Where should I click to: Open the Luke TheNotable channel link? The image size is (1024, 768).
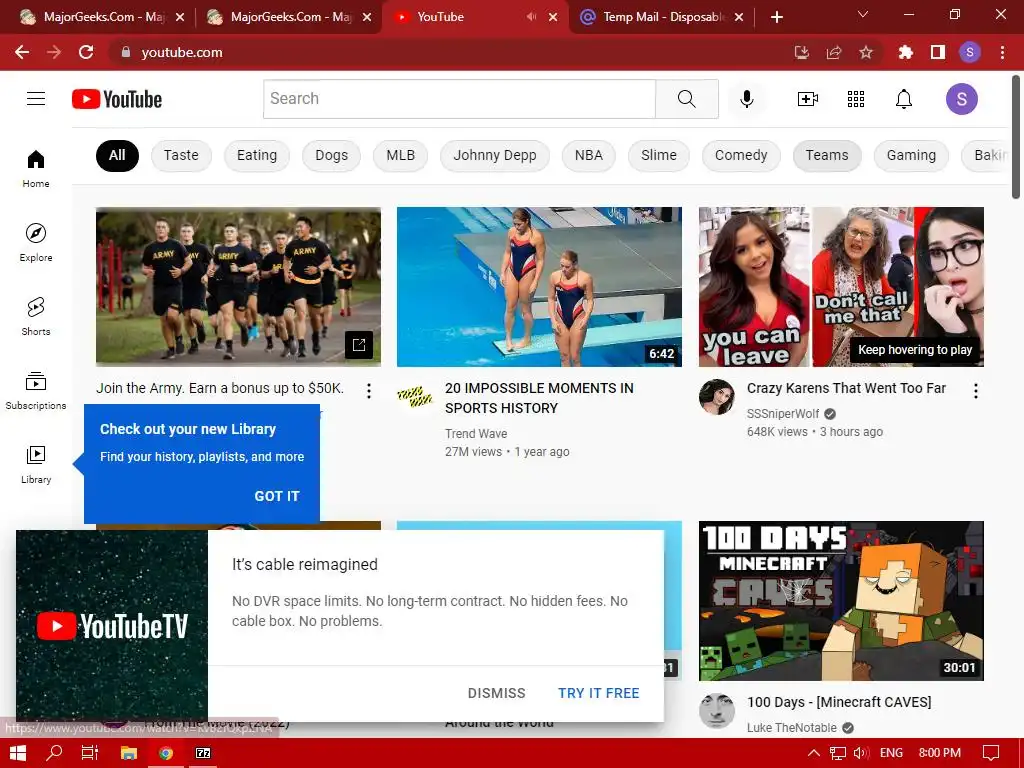tap(792, 728)
